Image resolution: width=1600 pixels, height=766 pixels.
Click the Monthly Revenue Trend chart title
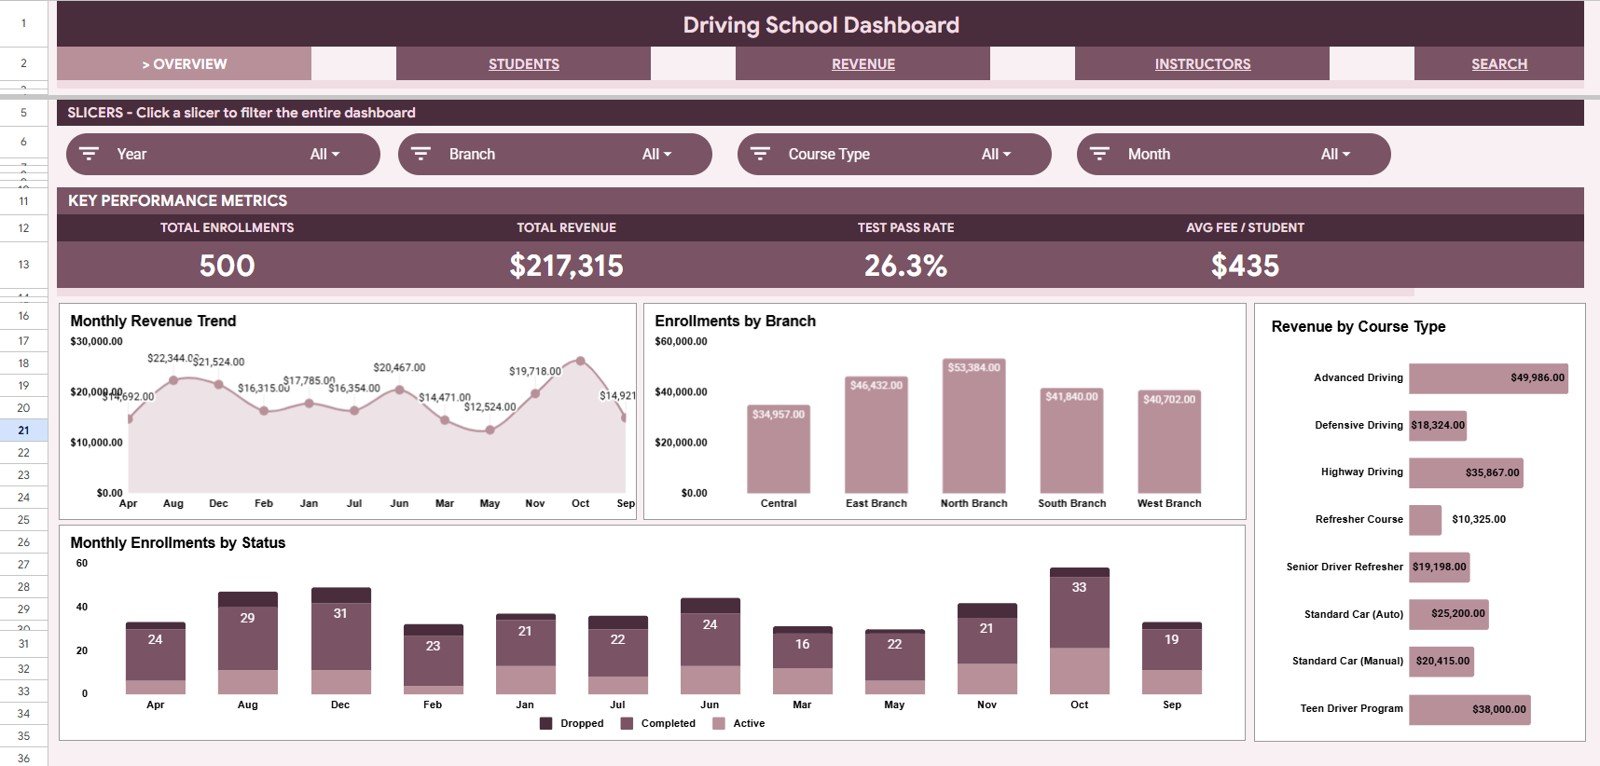point(153,321)
